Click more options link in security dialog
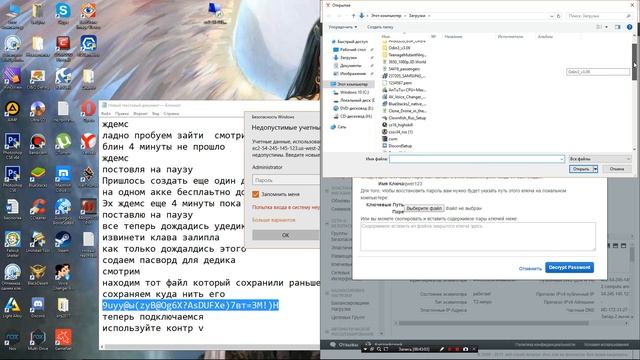 [x=273, y=220]
